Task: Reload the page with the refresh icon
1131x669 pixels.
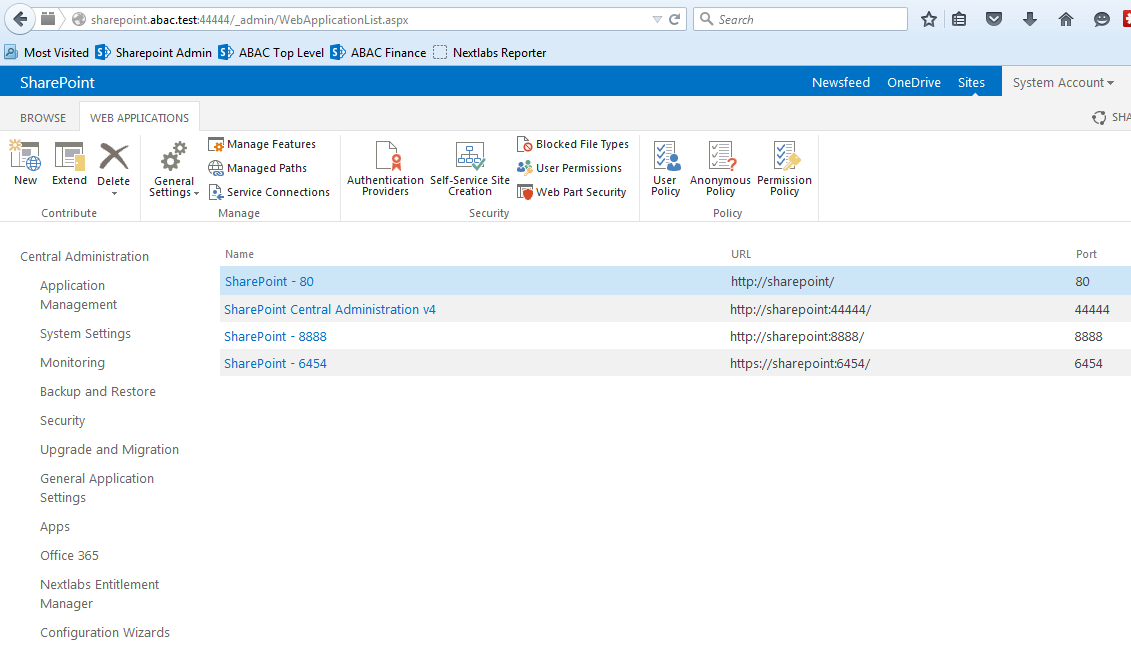Action: tap(674, 19)
